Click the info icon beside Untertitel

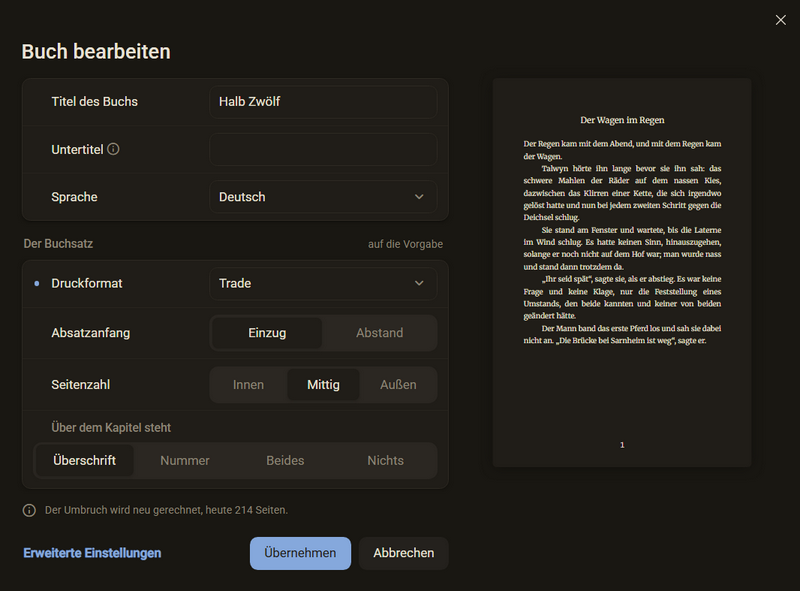pos(113,149)
